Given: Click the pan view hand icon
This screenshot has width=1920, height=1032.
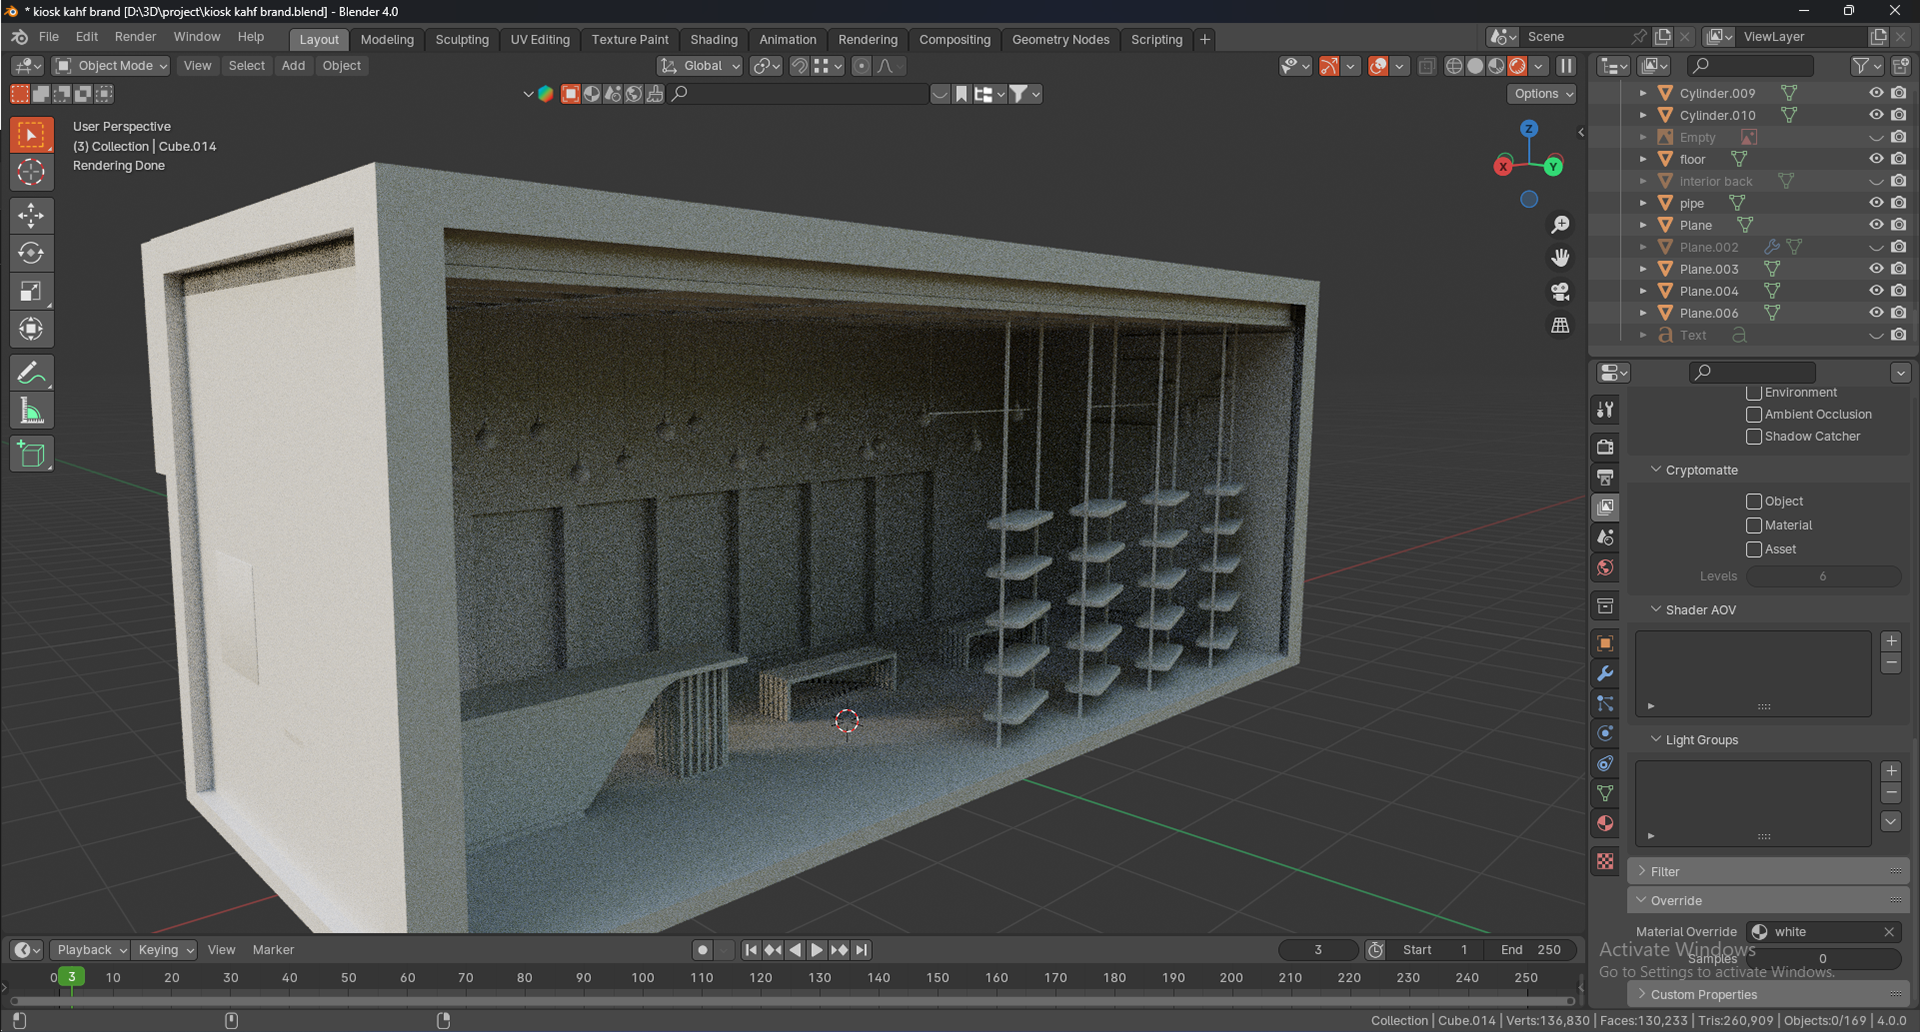Looking at the screenshot, I should click(x=1560, y=258).
